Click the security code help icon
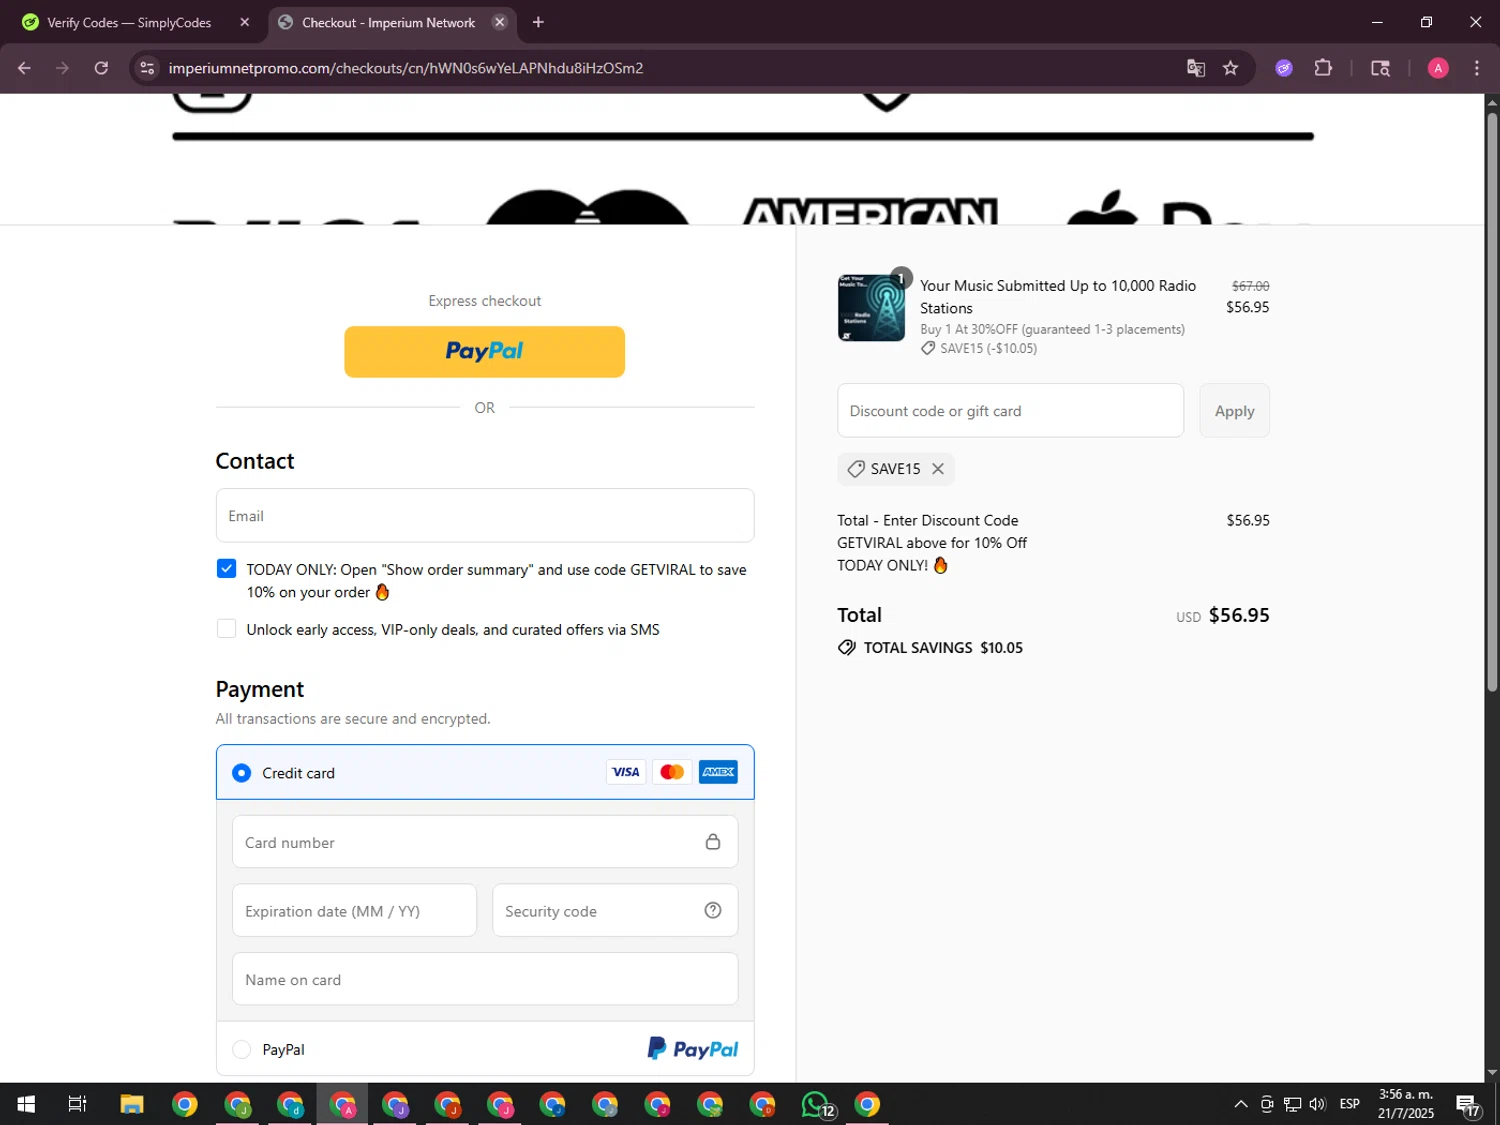 click(713, 910)
